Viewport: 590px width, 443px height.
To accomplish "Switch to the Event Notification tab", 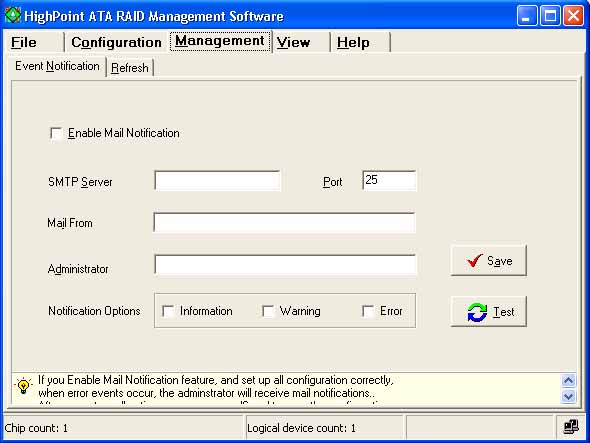I will tap(57, 66).
